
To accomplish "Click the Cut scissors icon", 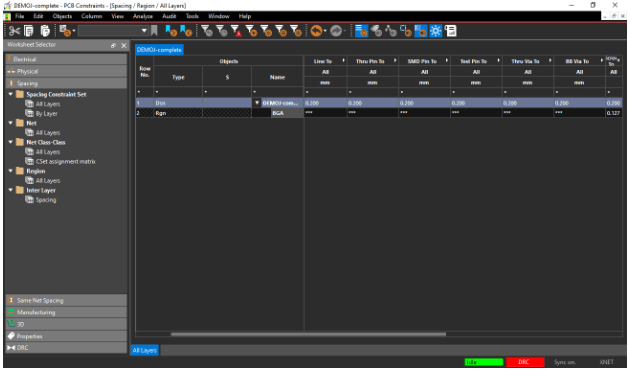I will click(x=14, y=31).
